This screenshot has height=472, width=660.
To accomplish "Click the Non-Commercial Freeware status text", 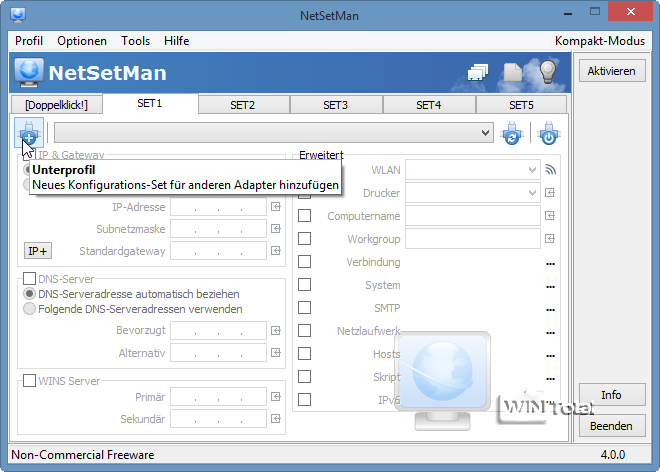I will pos(82,455).
